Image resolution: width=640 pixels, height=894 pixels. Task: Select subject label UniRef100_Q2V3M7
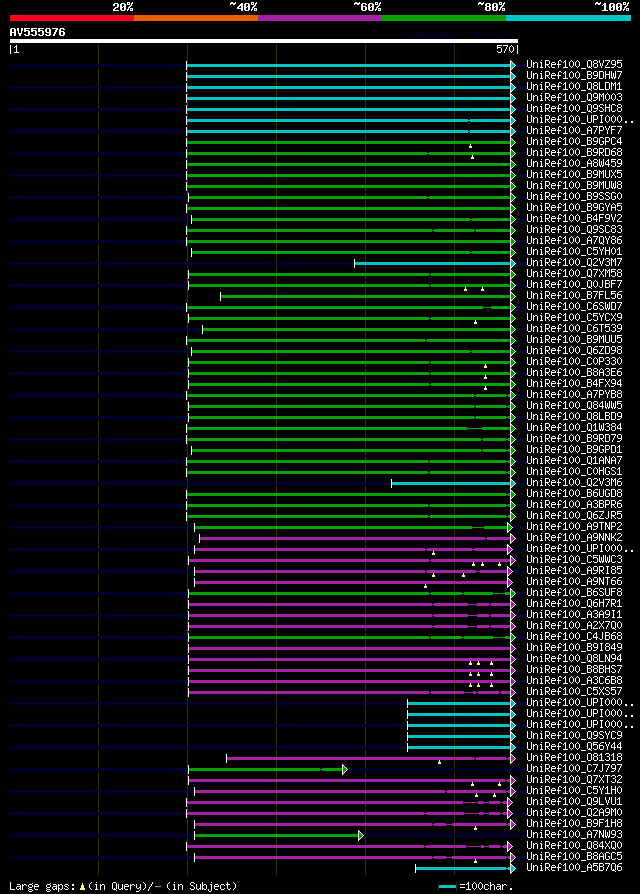[574, 263]
